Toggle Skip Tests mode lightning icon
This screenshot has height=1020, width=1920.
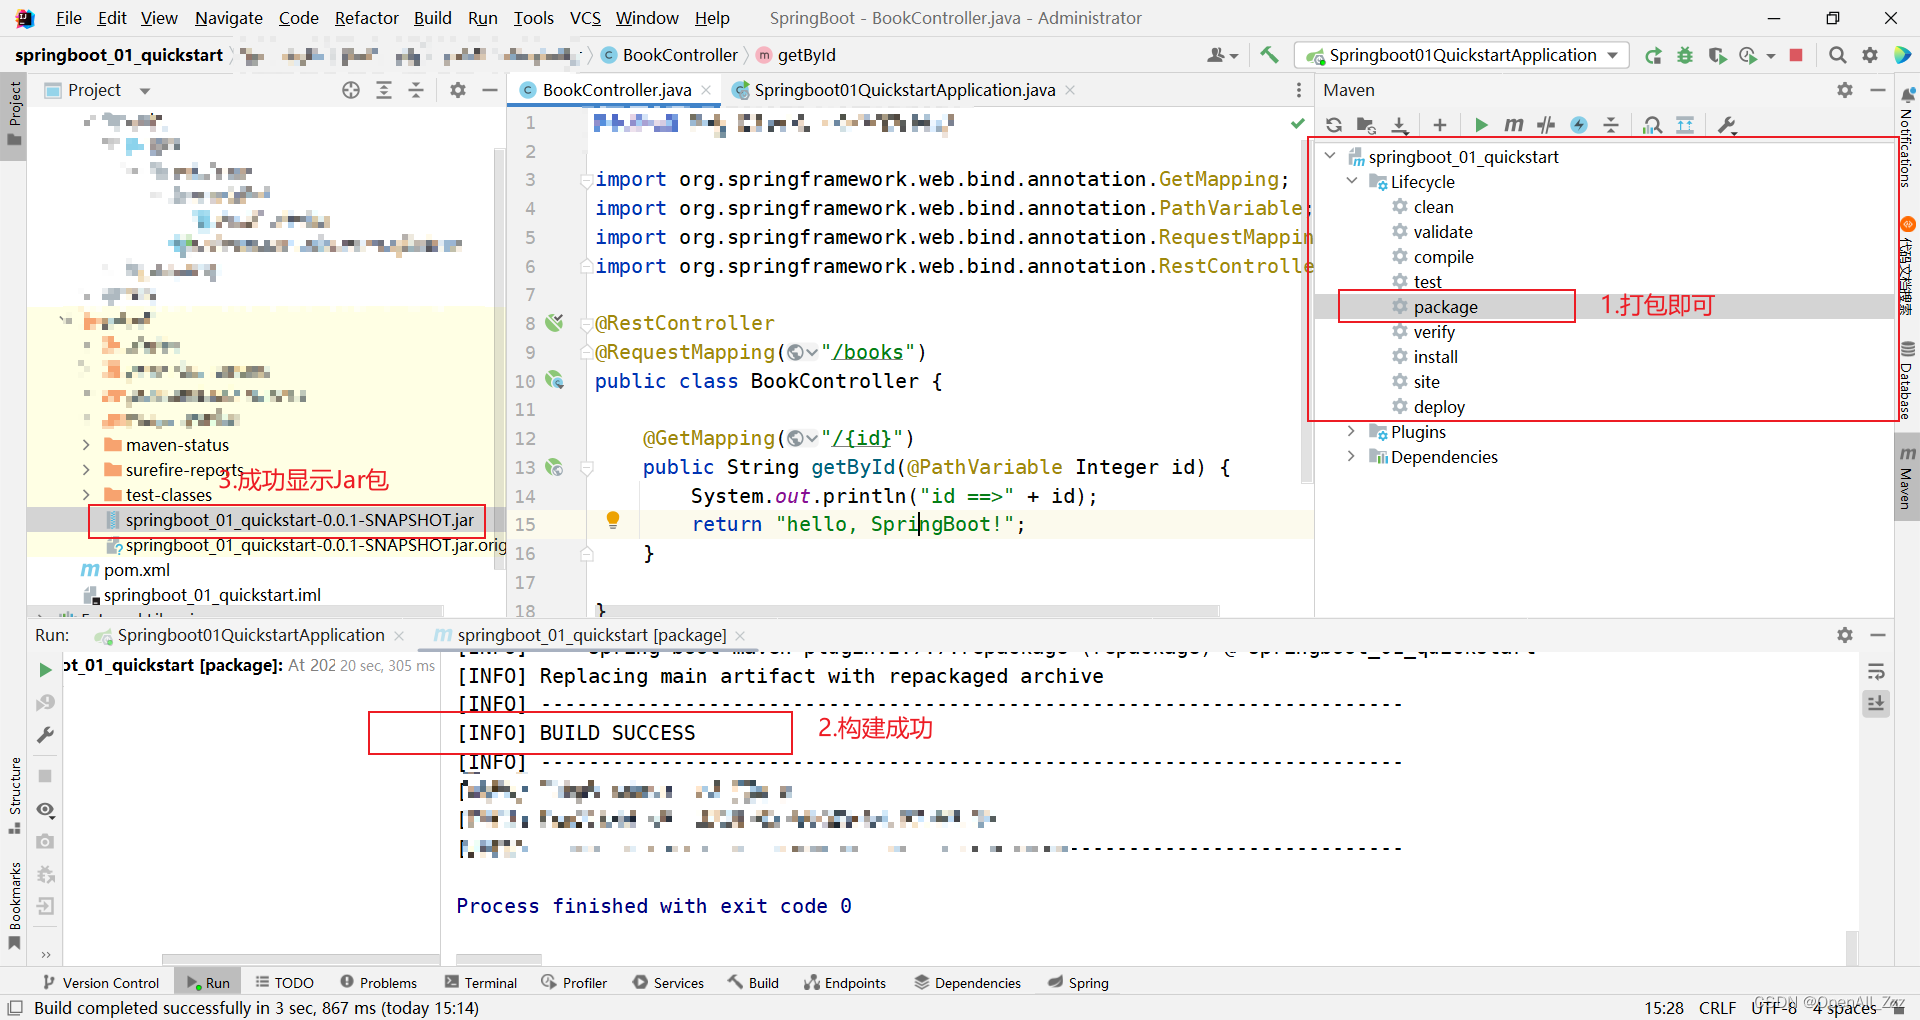click(x=1579, y=125)
